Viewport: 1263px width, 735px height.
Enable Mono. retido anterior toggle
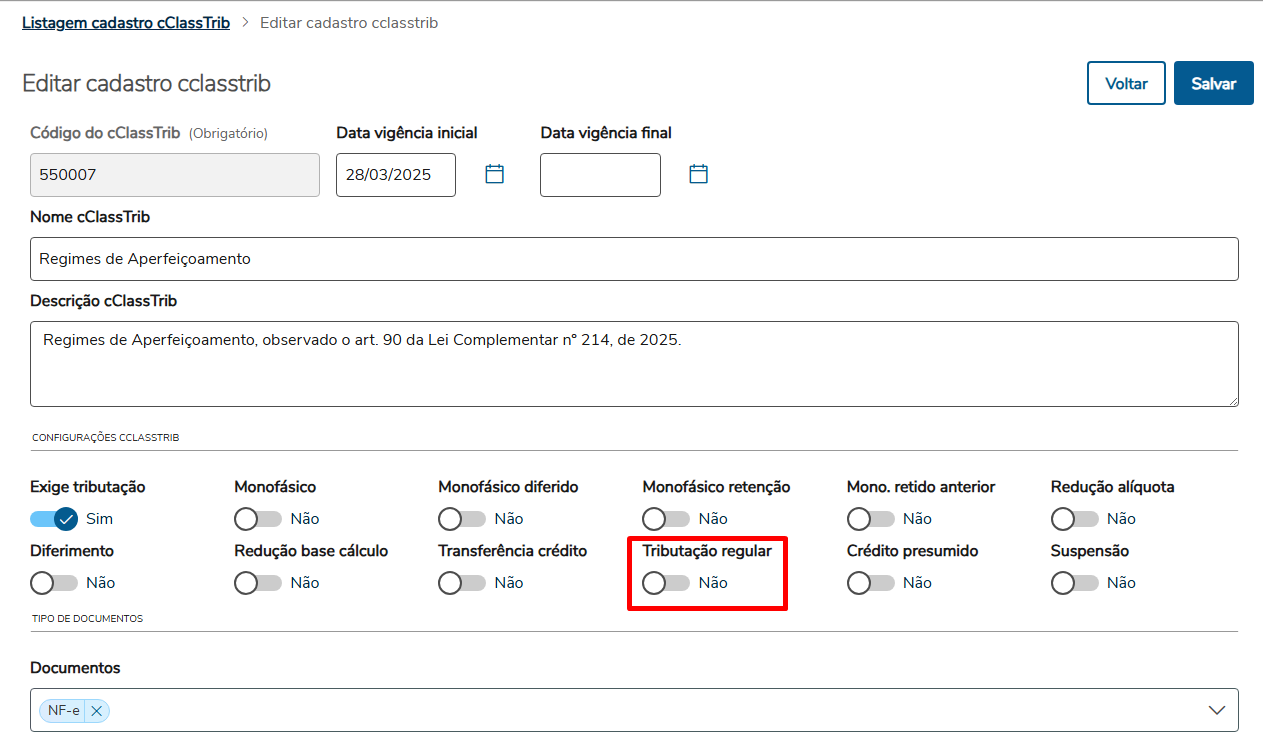tap(870, 519)
